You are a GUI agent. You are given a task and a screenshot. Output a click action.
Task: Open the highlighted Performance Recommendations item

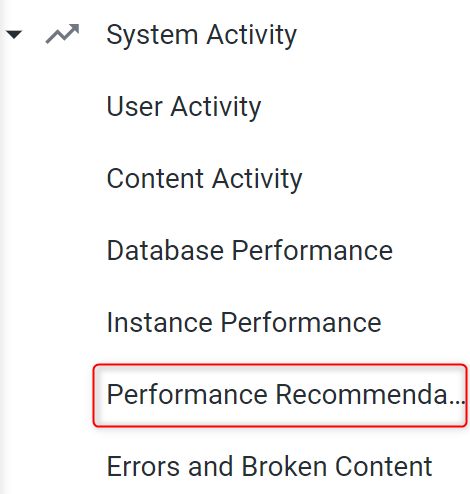pyautogui.click(x=280, y=395)
